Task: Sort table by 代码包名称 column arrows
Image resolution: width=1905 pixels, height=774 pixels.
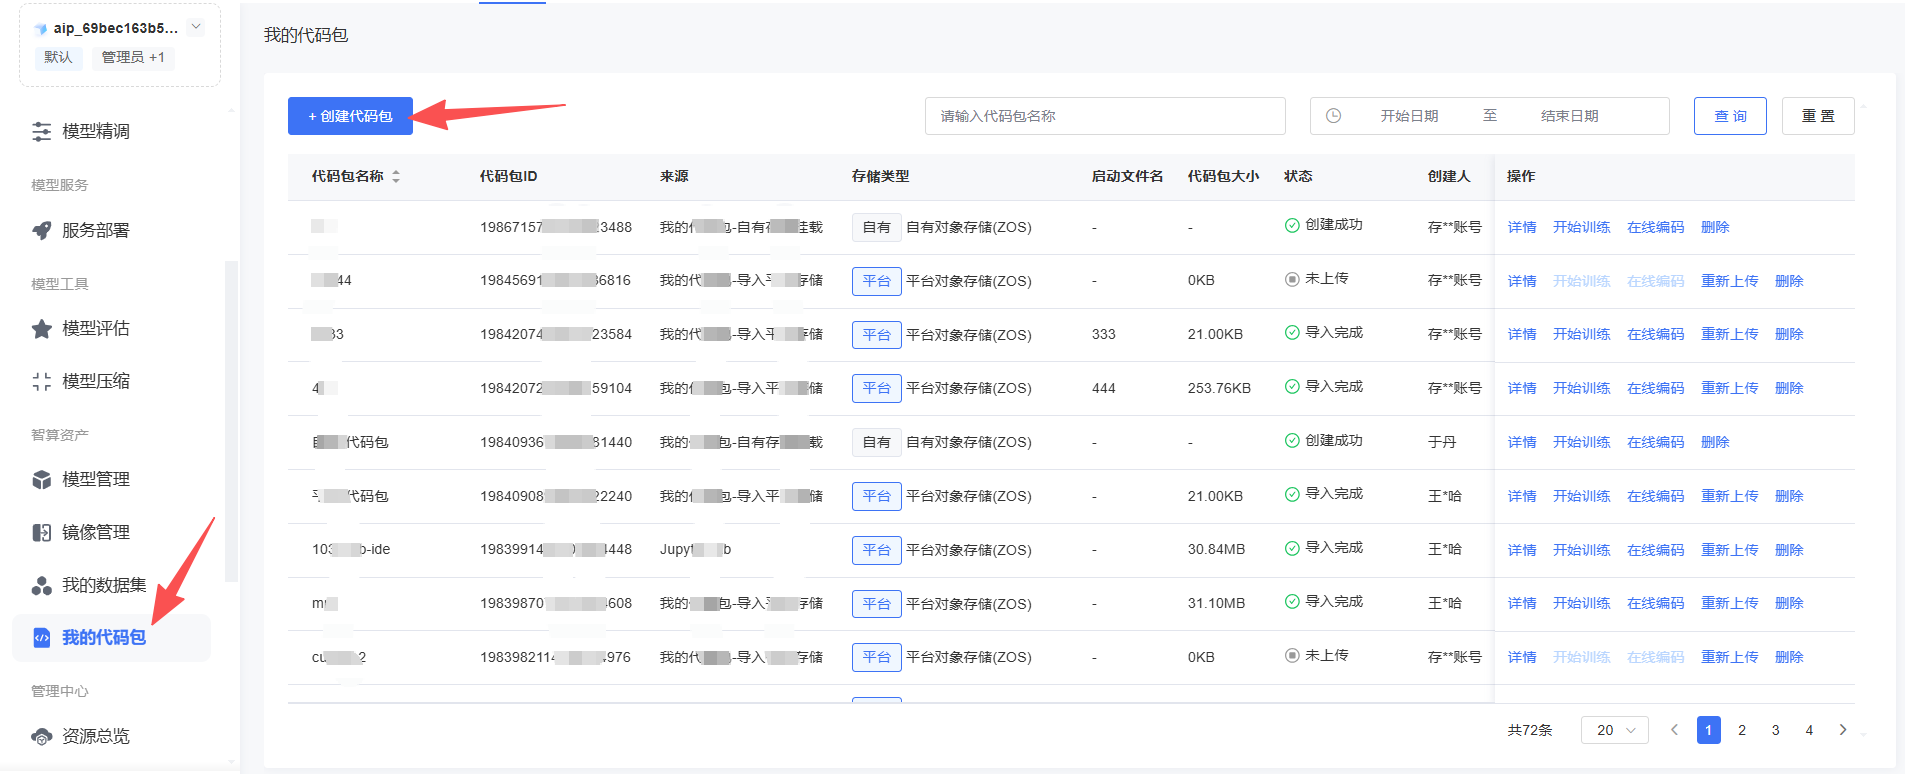Action: tap(396, 176)
